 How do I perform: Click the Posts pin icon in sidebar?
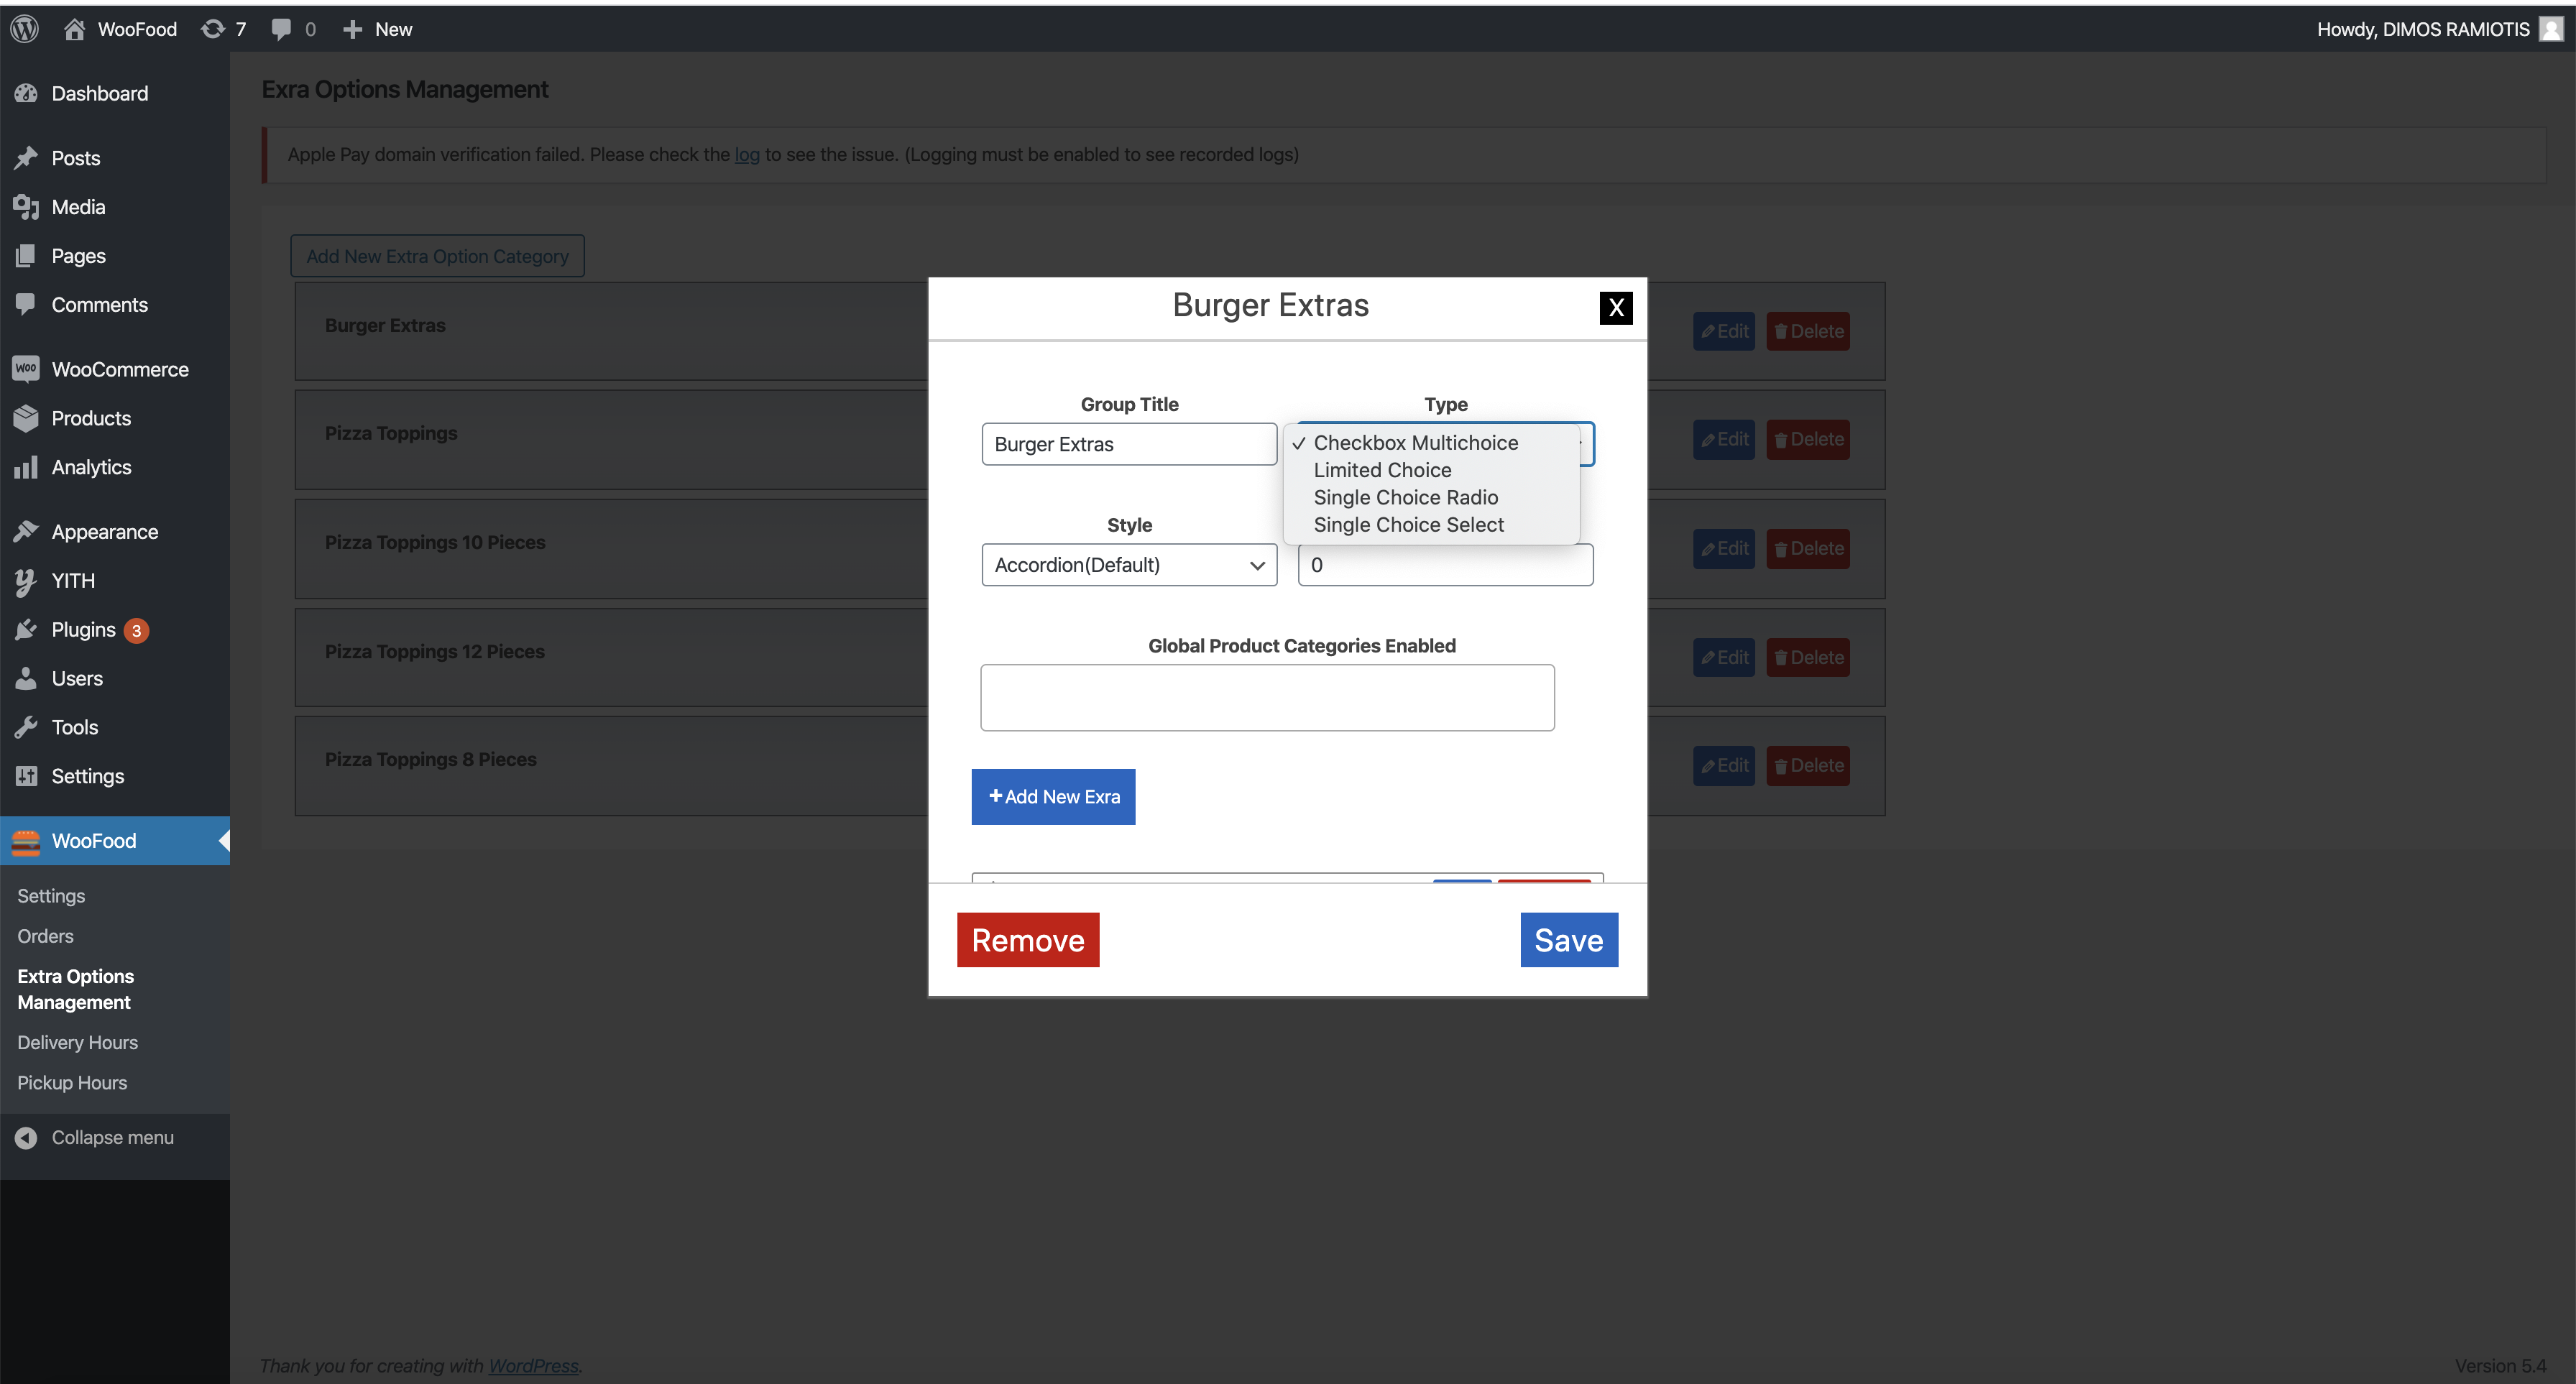[26, 158]
